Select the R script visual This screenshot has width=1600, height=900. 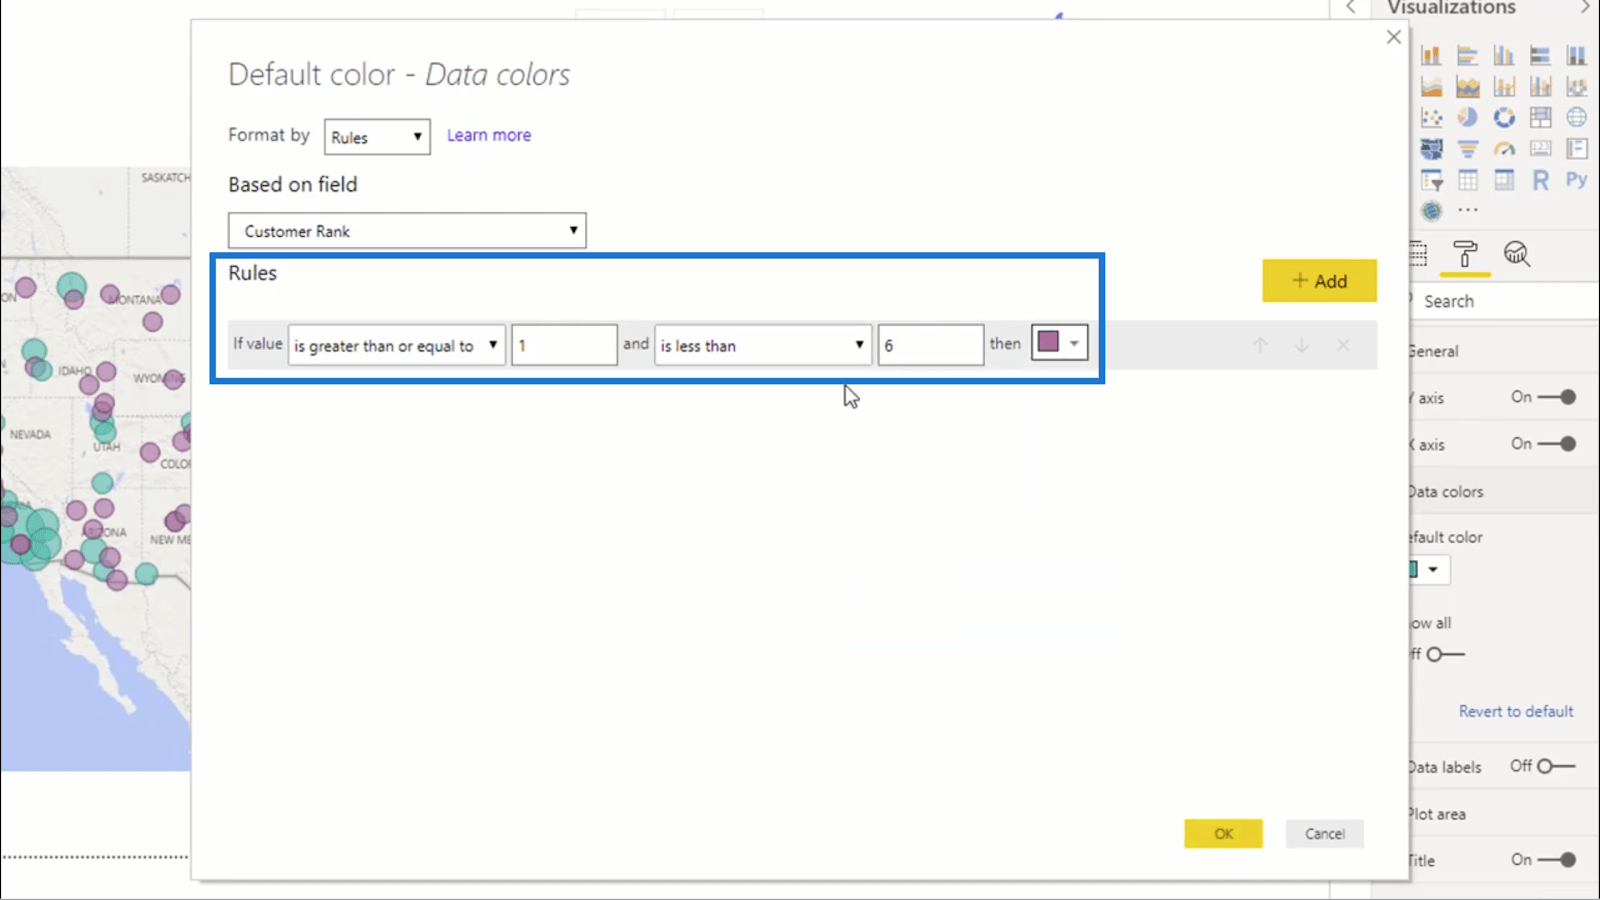[1540, 181]
